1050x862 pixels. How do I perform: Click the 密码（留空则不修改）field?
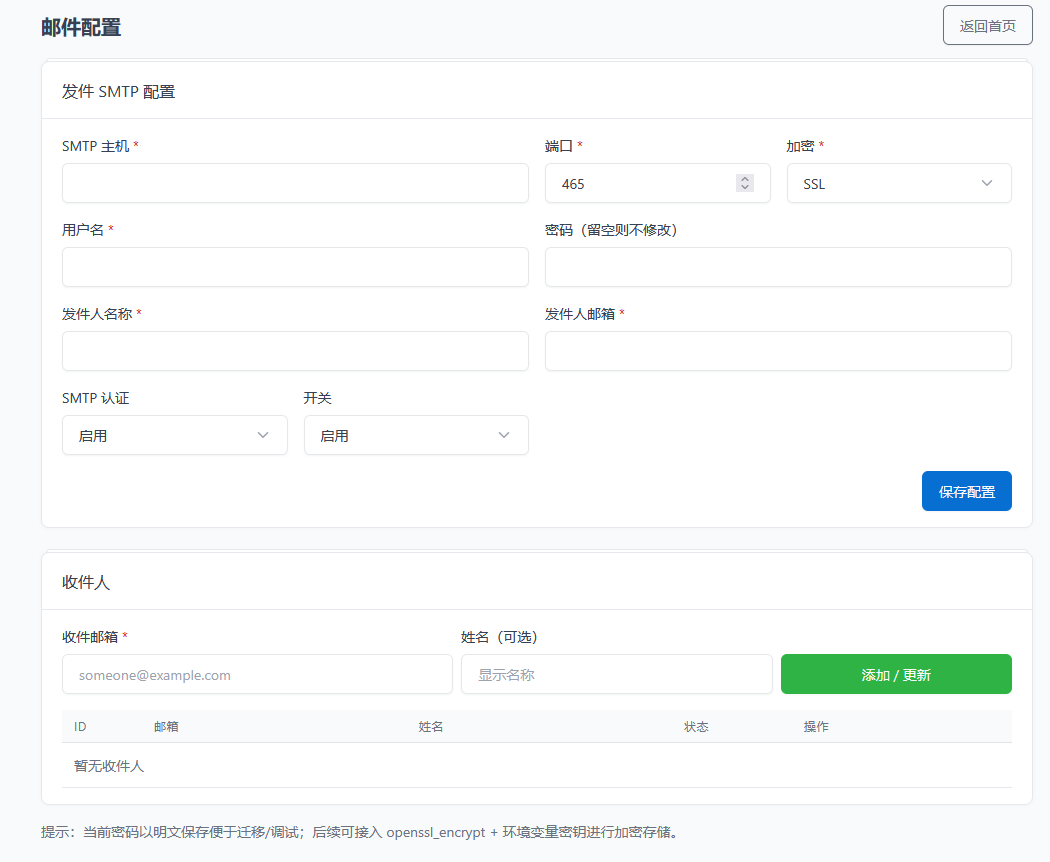tap(778, 267)
